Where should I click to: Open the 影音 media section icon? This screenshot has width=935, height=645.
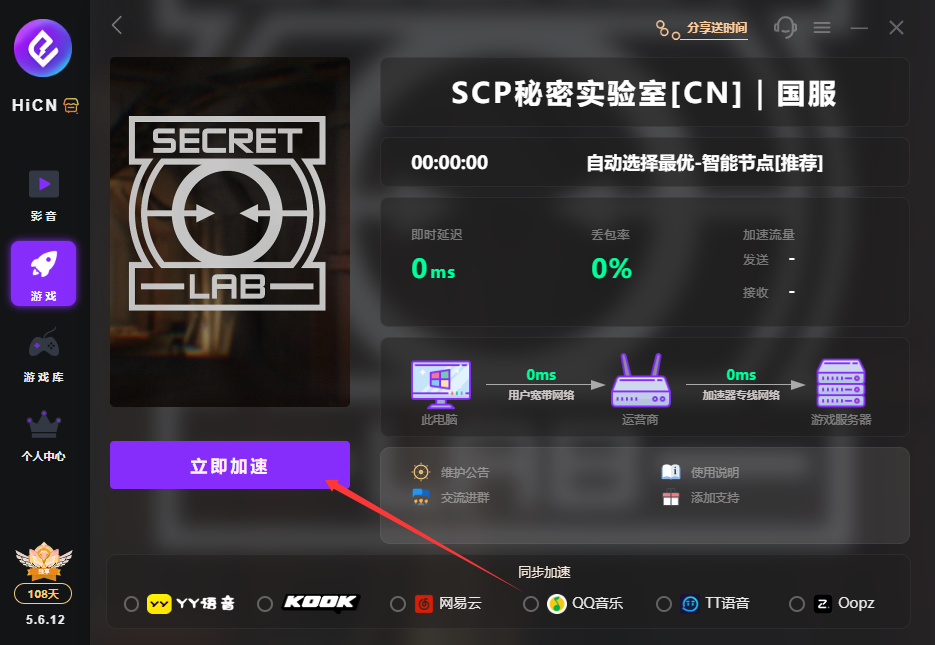pos(44,184)
